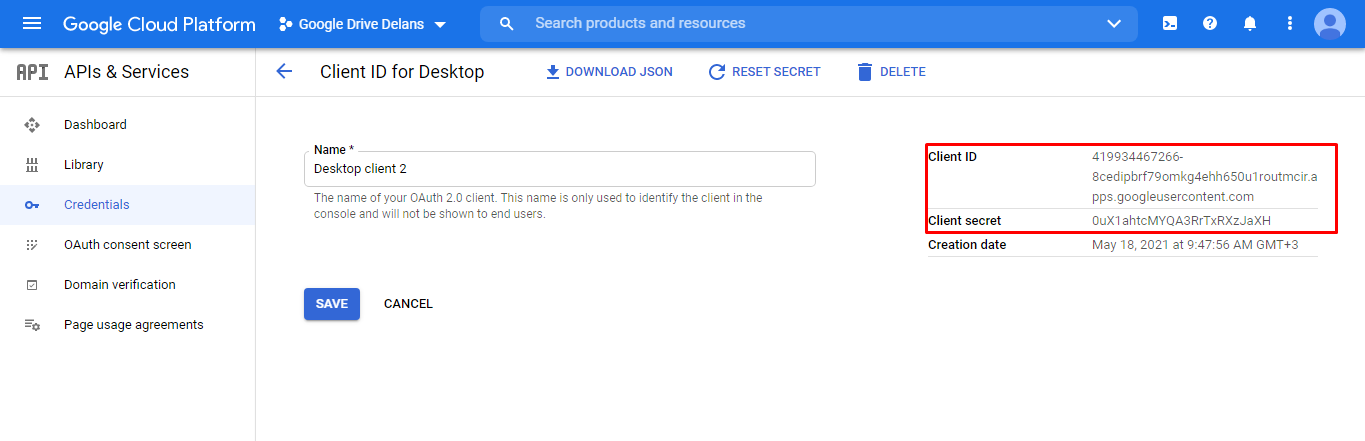Open the hamburger navigation menu

32,23
